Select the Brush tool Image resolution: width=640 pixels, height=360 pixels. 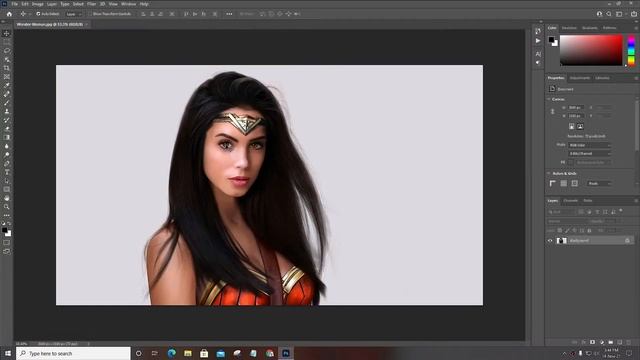pos(7,102)
